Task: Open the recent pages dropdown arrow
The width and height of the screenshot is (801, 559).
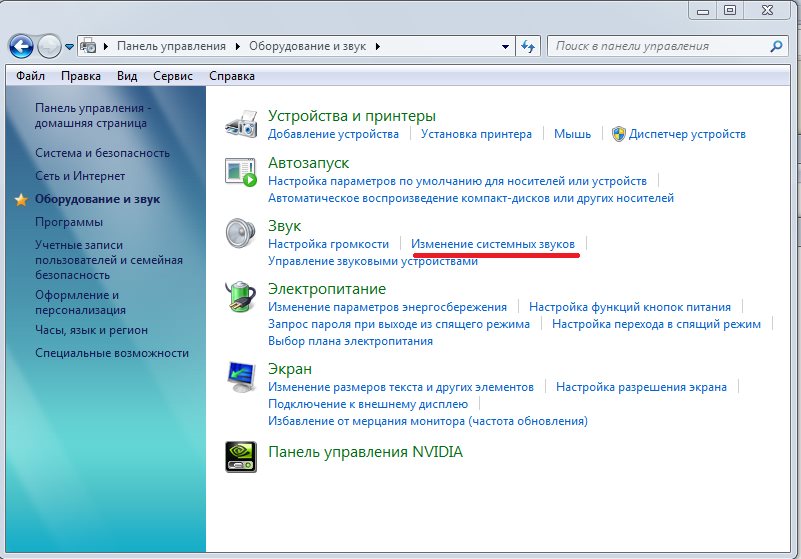Action: (69, 46)
